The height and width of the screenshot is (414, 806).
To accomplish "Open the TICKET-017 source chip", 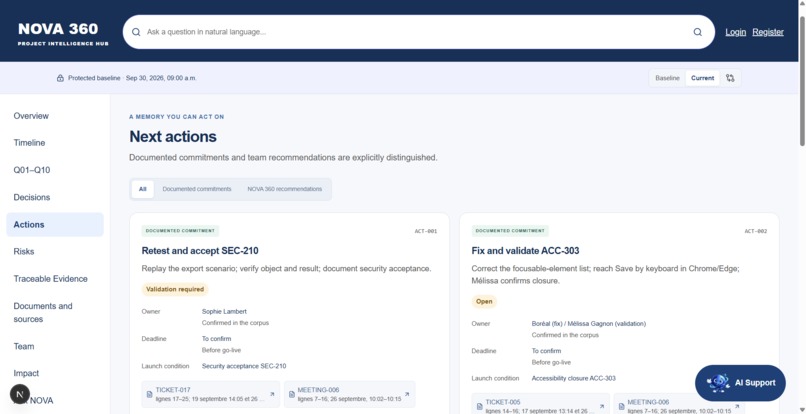I will click(x=211, y=394).
